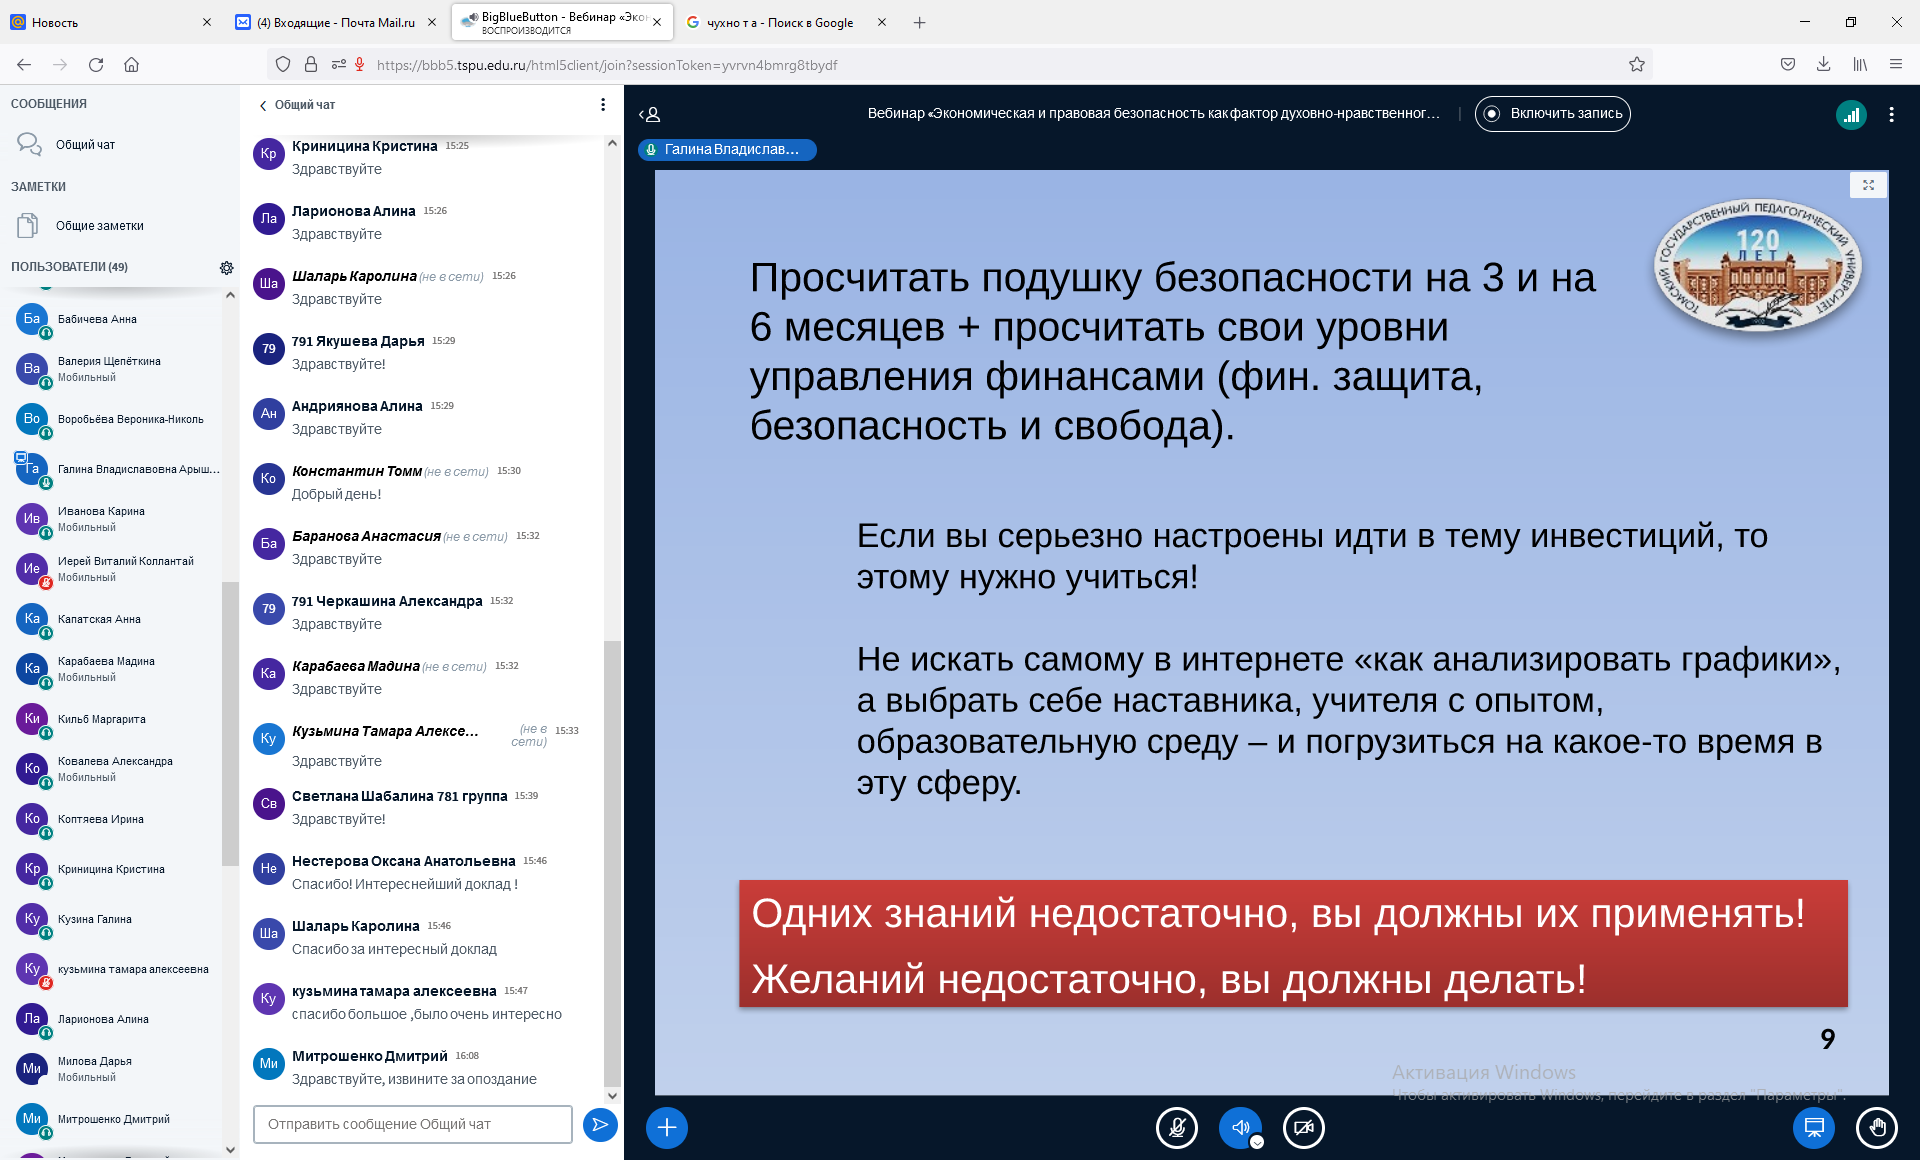
Task: Unmute the microphone button
Action: coord(1177,1128)
